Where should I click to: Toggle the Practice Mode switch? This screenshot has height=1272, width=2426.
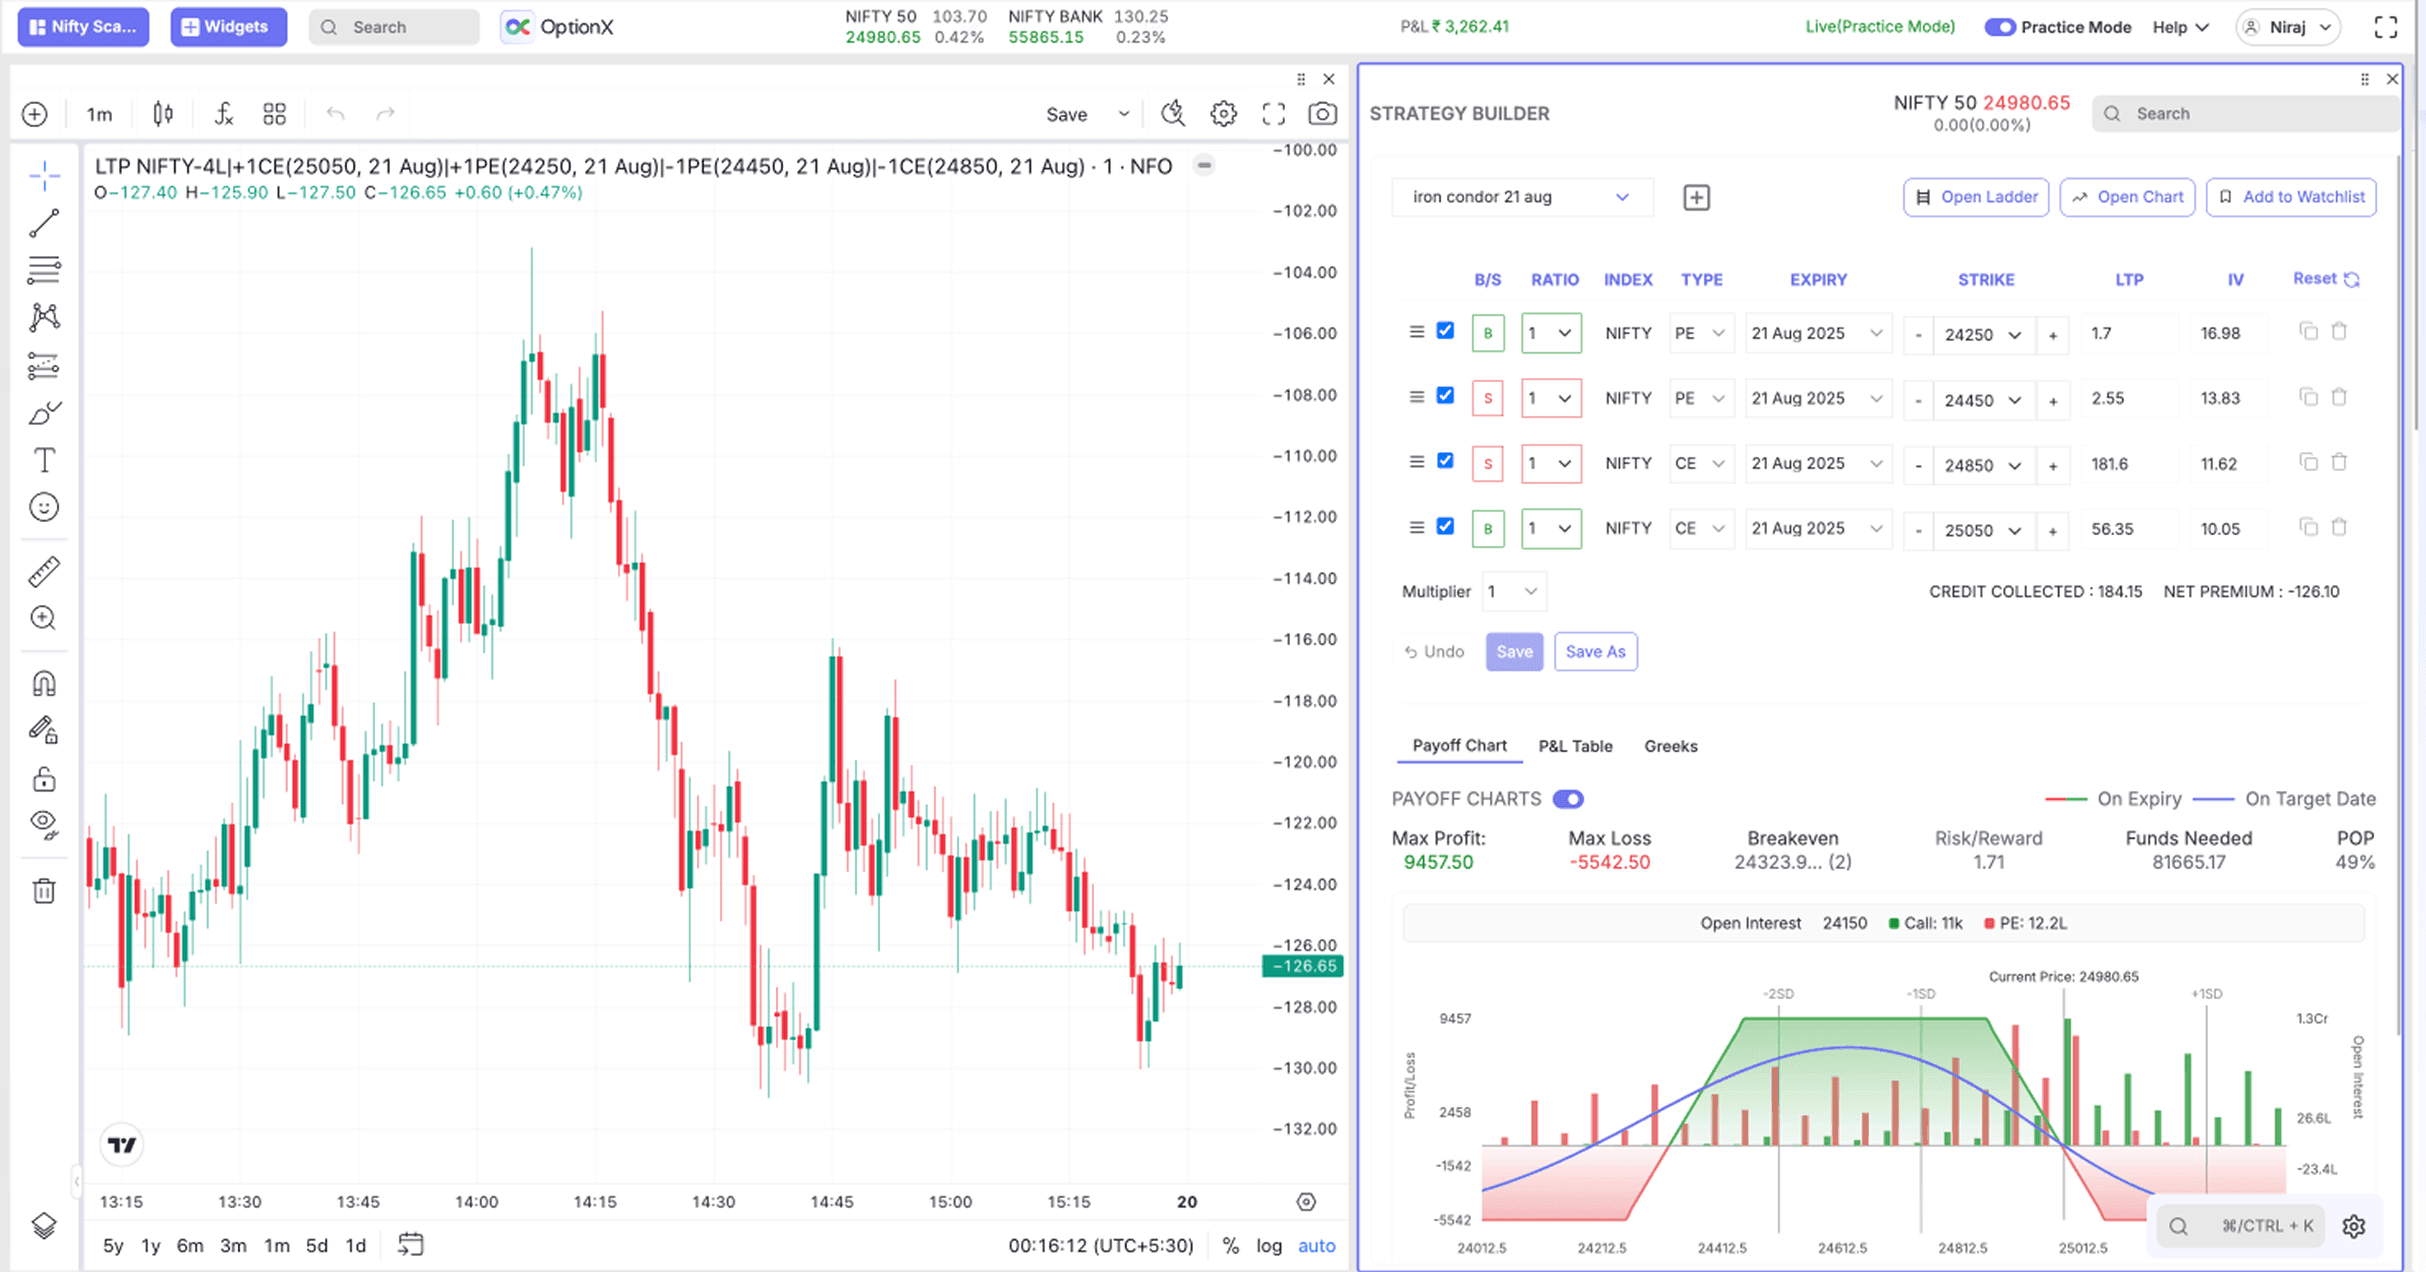(x=1999, y=27)
